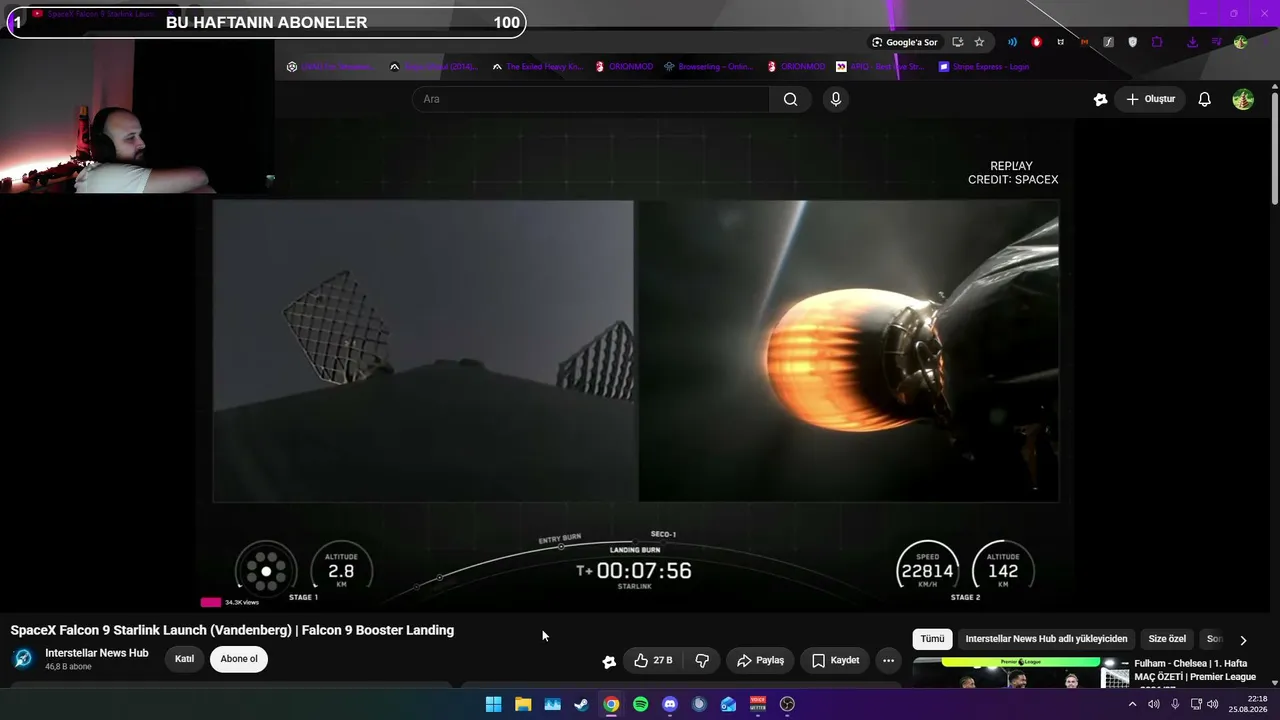
Task: Open the Fulham - Chelsea video title
Action: (1194, 670)
